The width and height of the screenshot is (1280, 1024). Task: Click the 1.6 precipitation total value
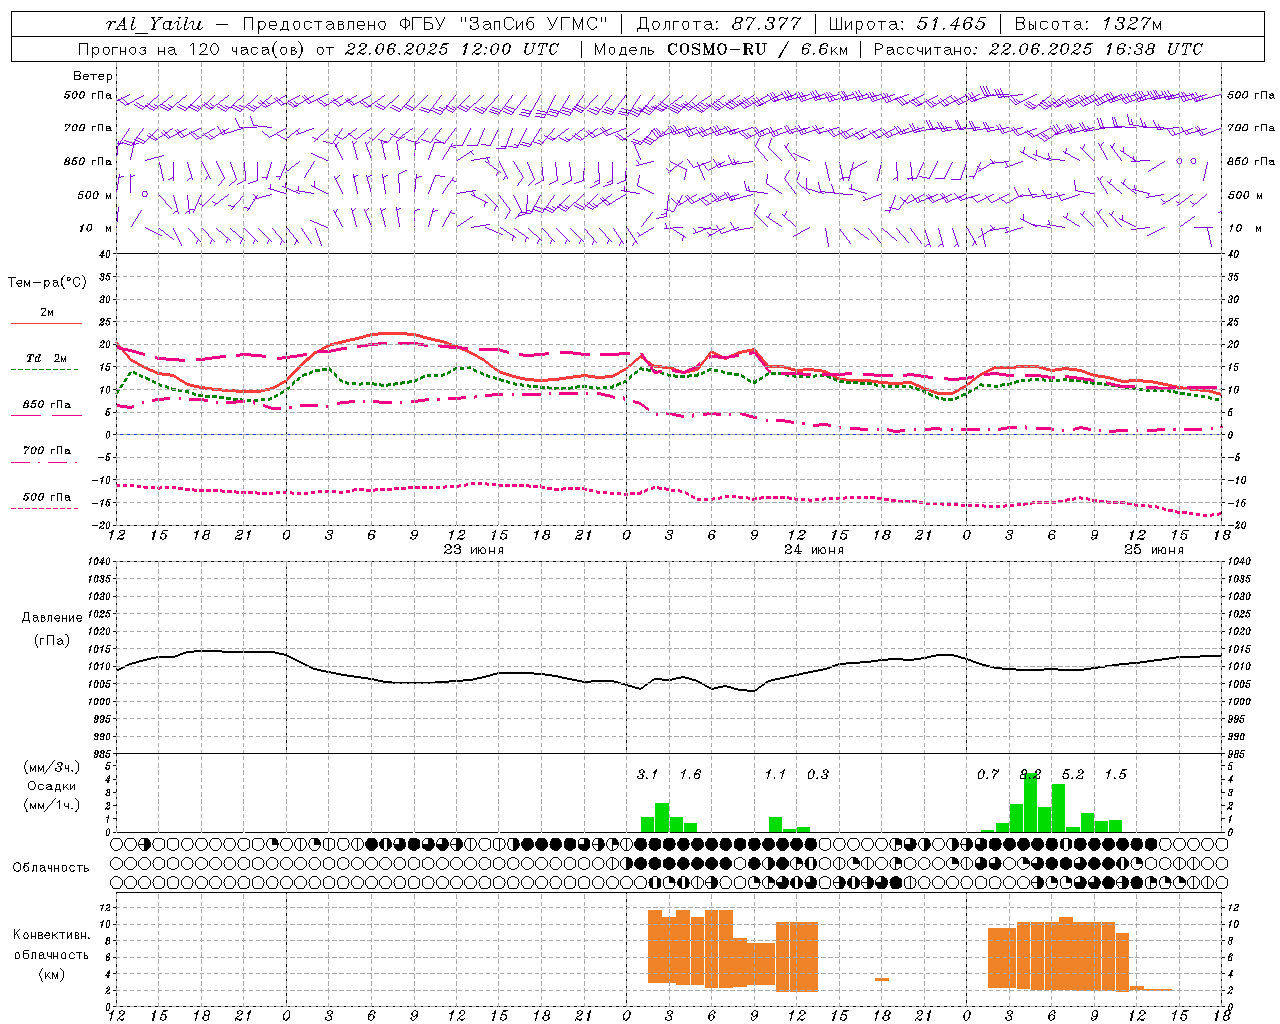point(690,775)
